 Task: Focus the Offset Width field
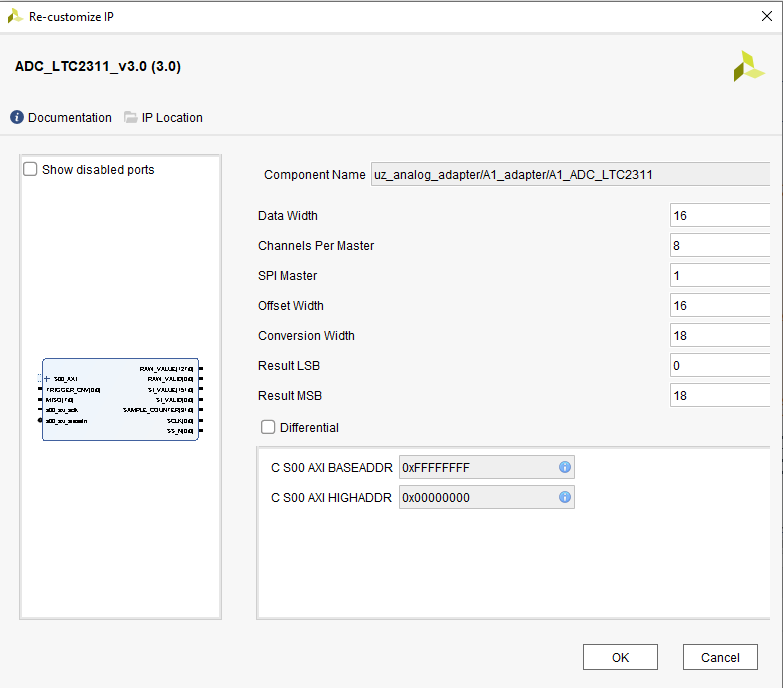pos(720,306)
